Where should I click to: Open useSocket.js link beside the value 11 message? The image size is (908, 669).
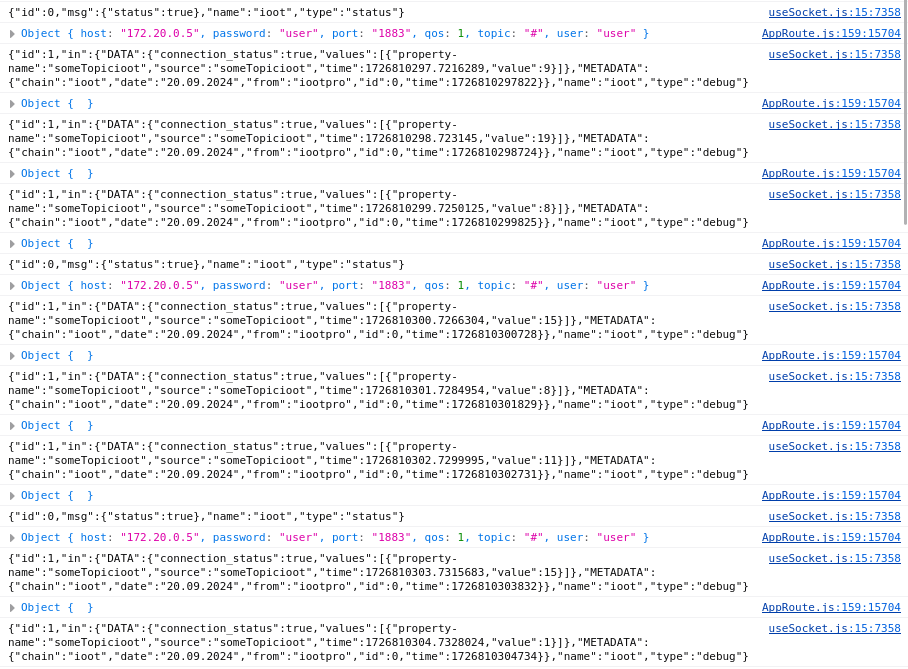coord(834,447)
